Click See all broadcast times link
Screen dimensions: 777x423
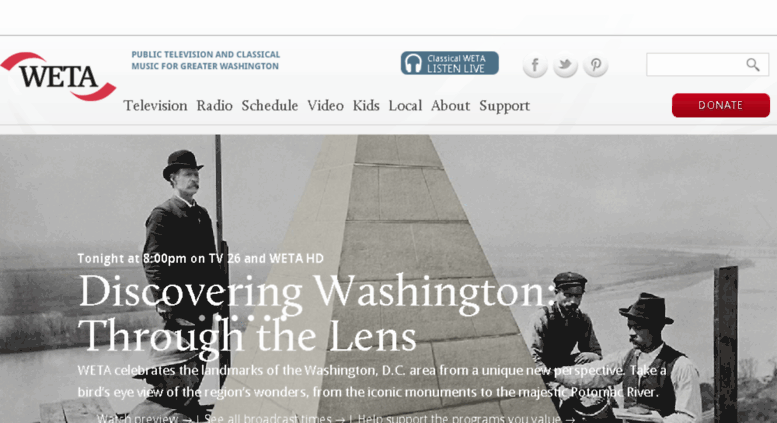coord(275,419)
